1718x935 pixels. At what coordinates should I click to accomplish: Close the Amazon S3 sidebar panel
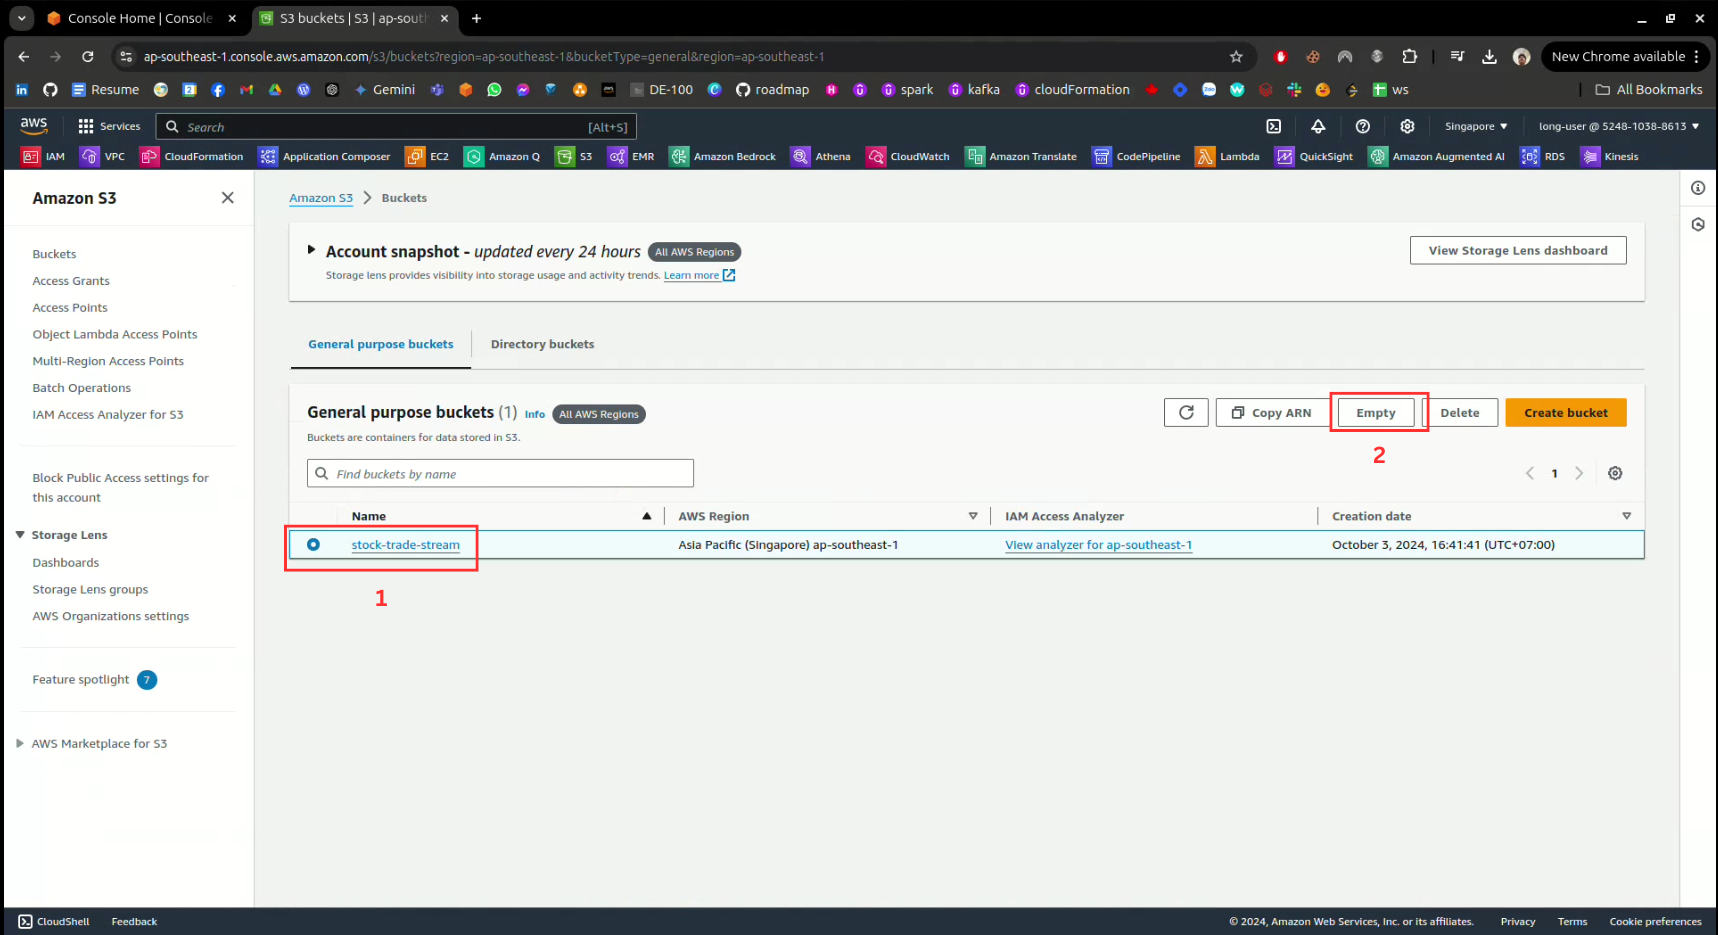(x=227, y=198)
